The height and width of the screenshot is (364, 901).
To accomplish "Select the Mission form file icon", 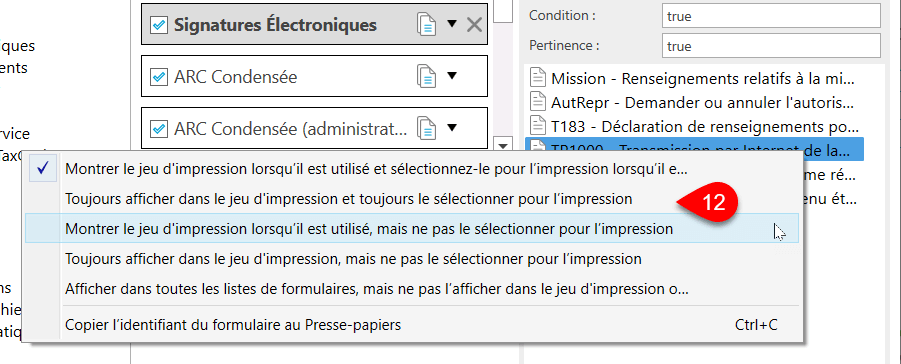I will 538,78.
